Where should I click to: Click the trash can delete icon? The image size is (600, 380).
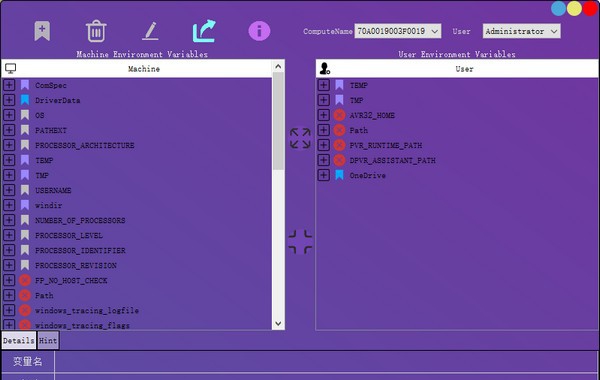point(96,31)
